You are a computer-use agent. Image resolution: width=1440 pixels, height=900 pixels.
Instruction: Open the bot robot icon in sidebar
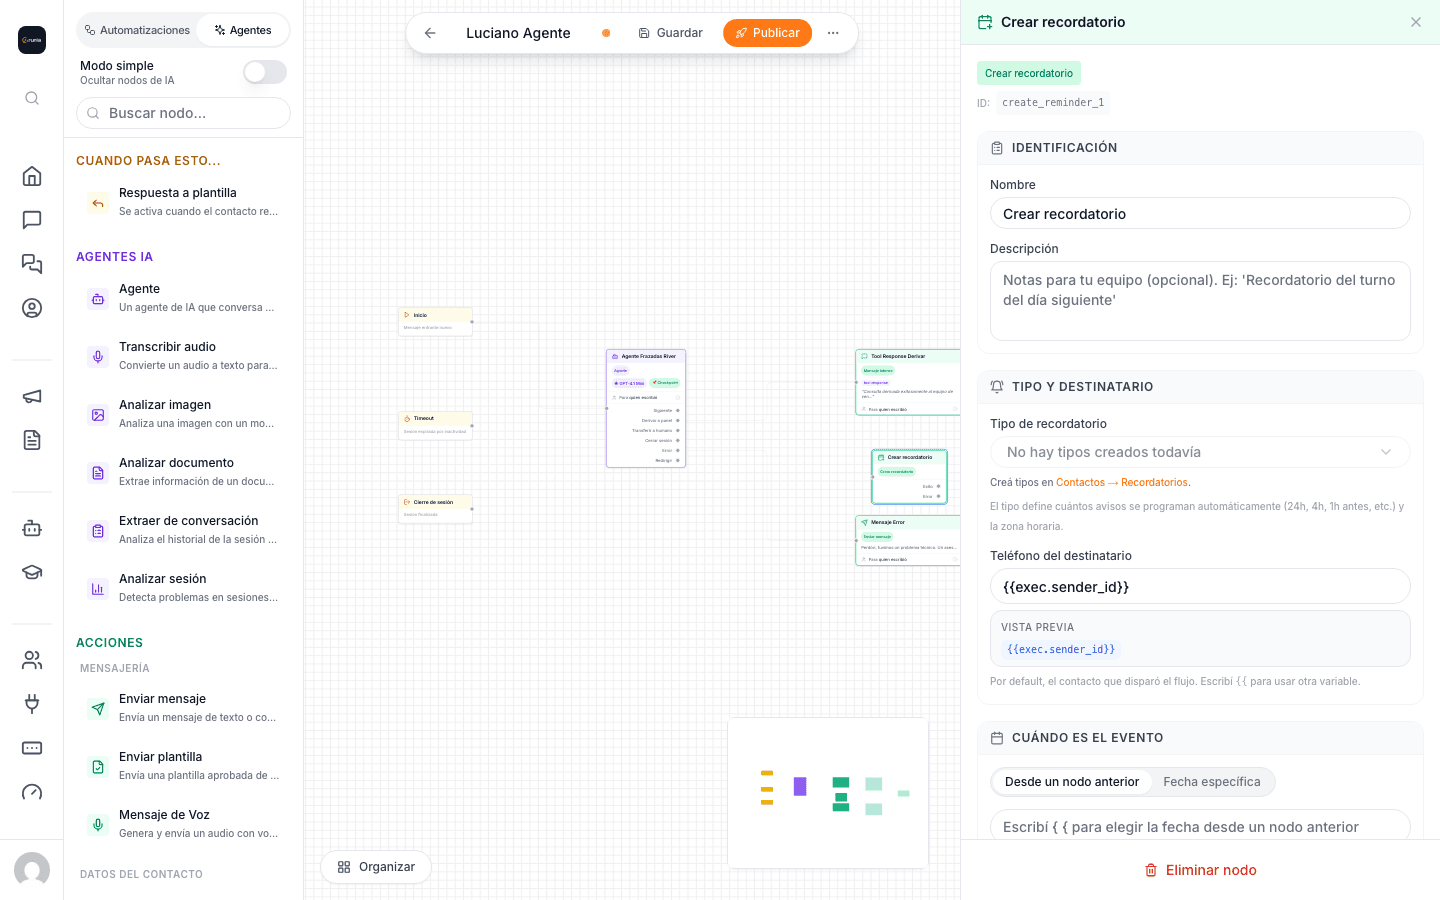32,528
